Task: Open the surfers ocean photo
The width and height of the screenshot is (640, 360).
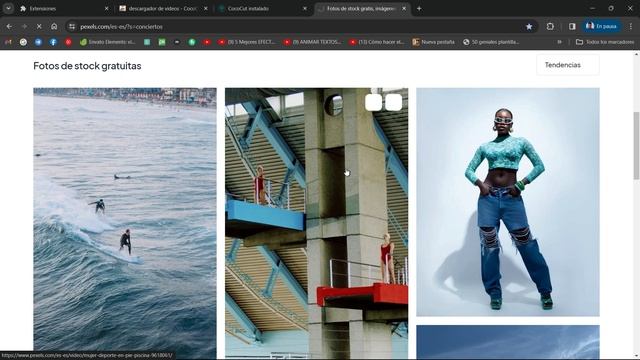Action: (x=125, y=224)
